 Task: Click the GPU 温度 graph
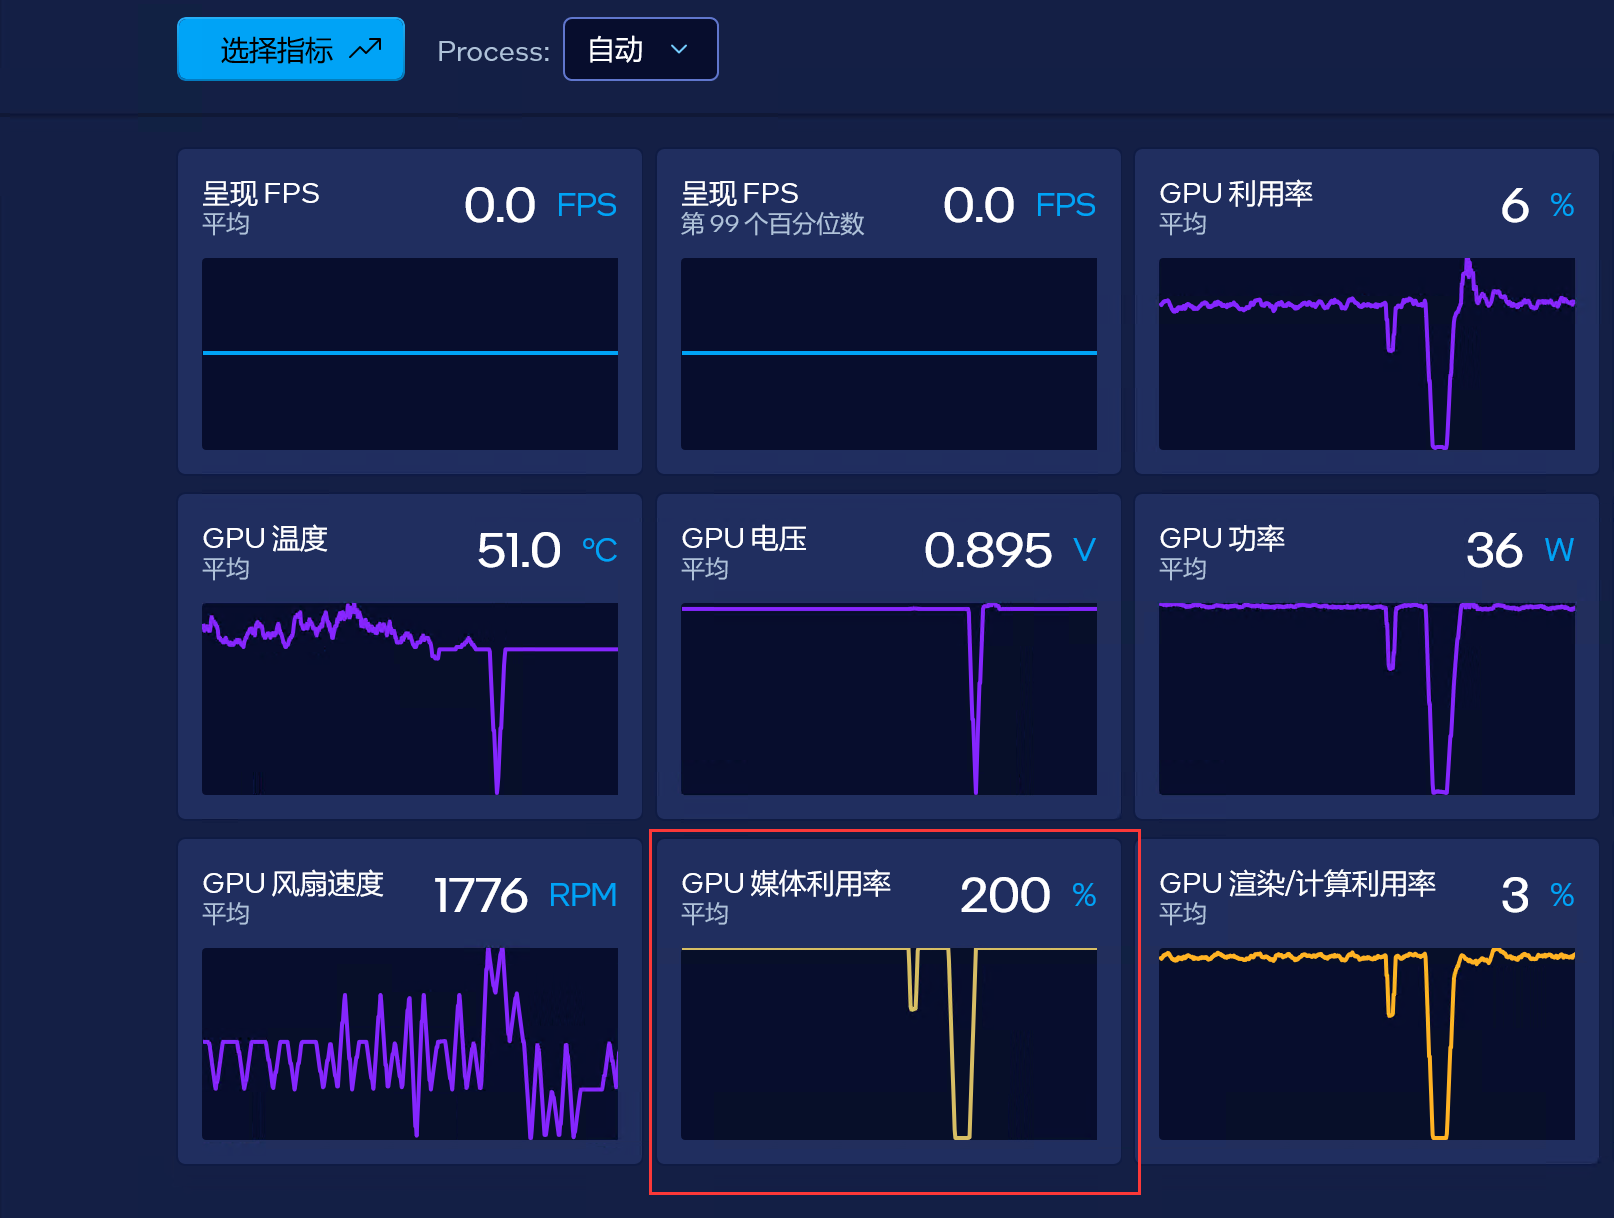coord(410,699)
